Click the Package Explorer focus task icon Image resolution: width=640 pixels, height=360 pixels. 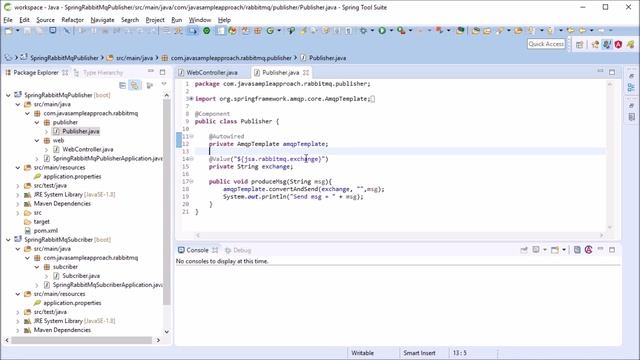(x=150, y=85)
